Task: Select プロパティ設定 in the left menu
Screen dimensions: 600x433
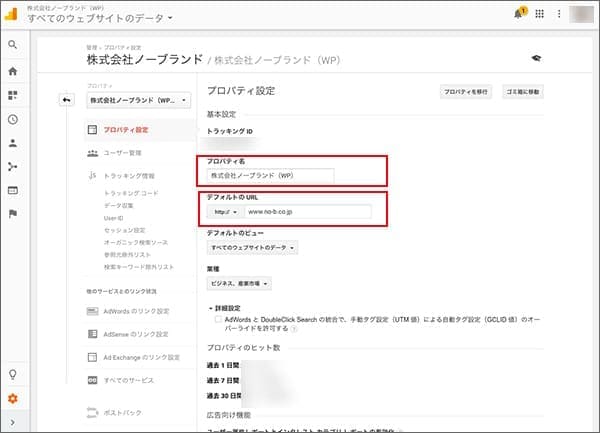Action: tap(126, 130)
